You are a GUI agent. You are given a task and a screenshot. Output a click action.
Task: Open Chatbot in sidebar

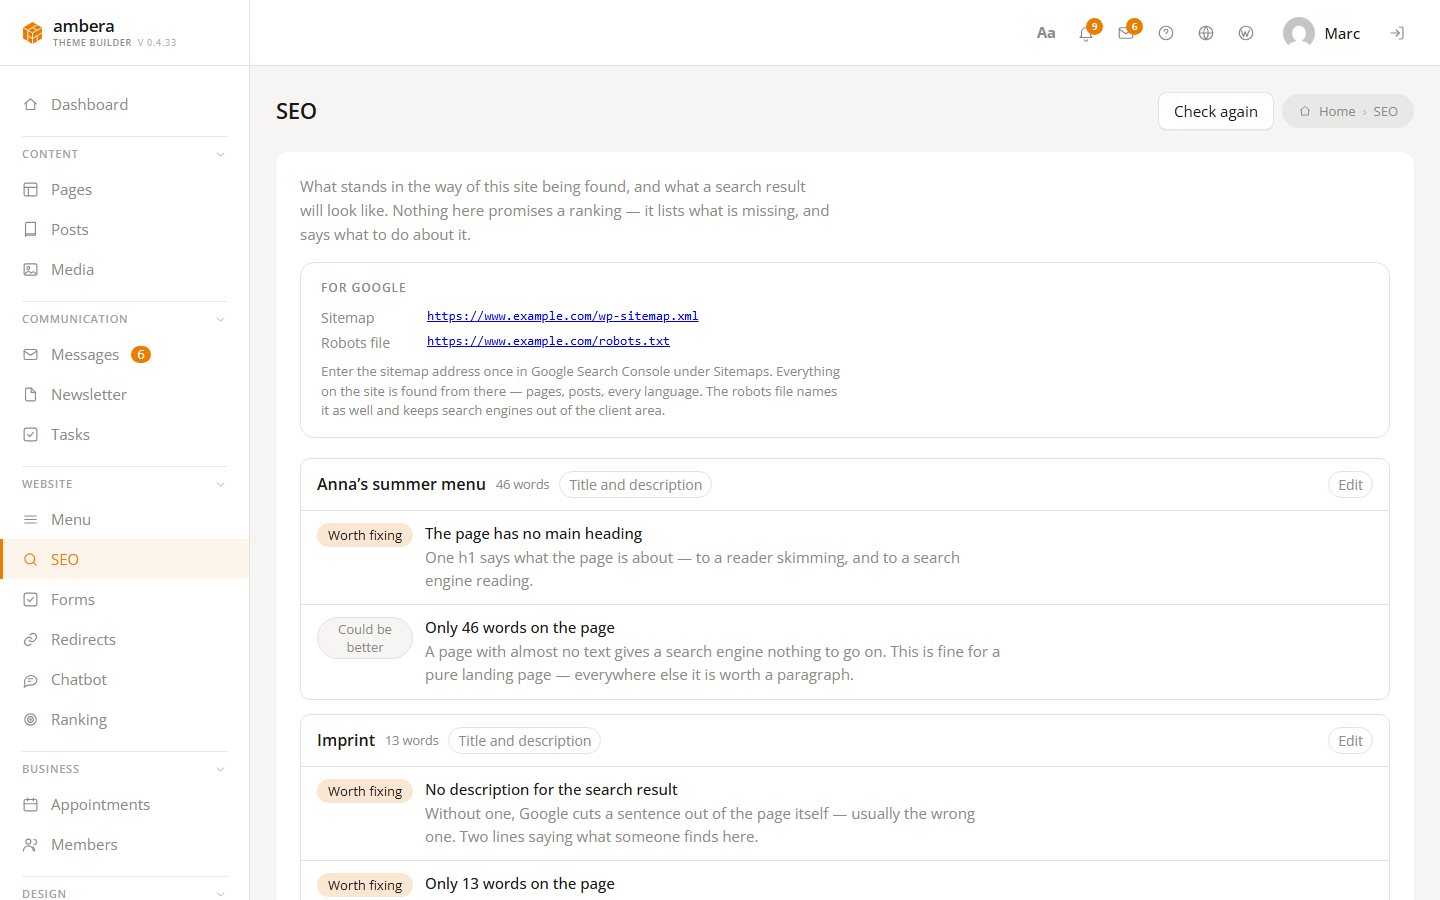(125, 679)
